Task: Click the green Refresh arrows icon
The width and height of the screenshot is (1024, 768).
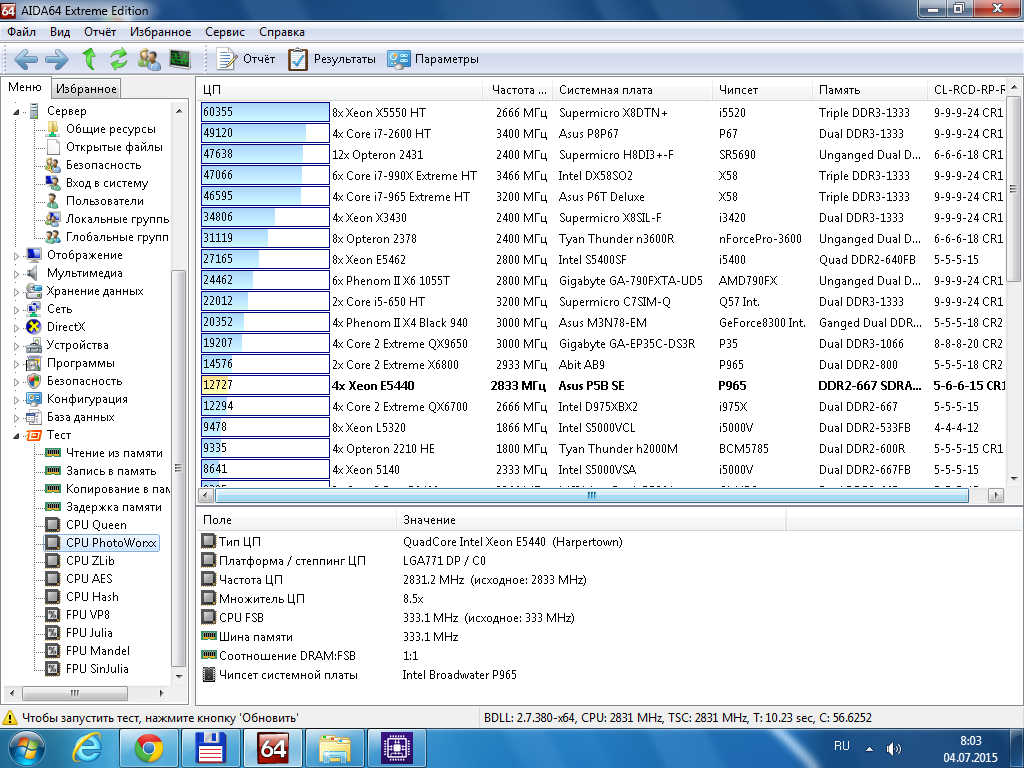Action: (118, 59)
